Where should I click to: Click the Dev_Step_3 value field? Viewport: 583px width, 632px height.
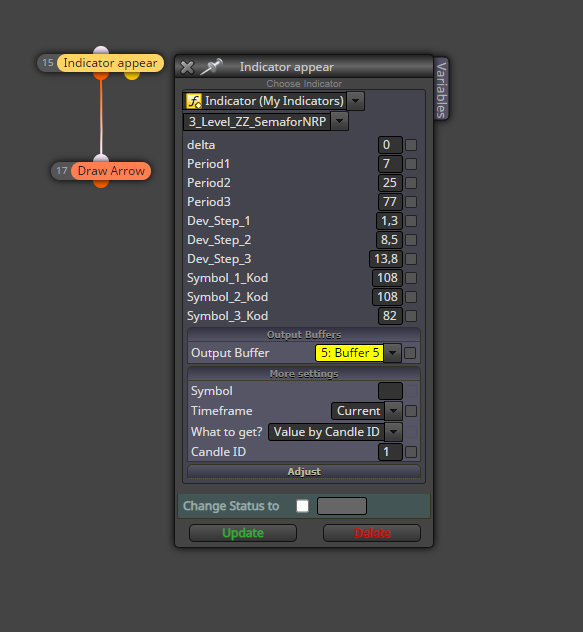coord(386,259)
